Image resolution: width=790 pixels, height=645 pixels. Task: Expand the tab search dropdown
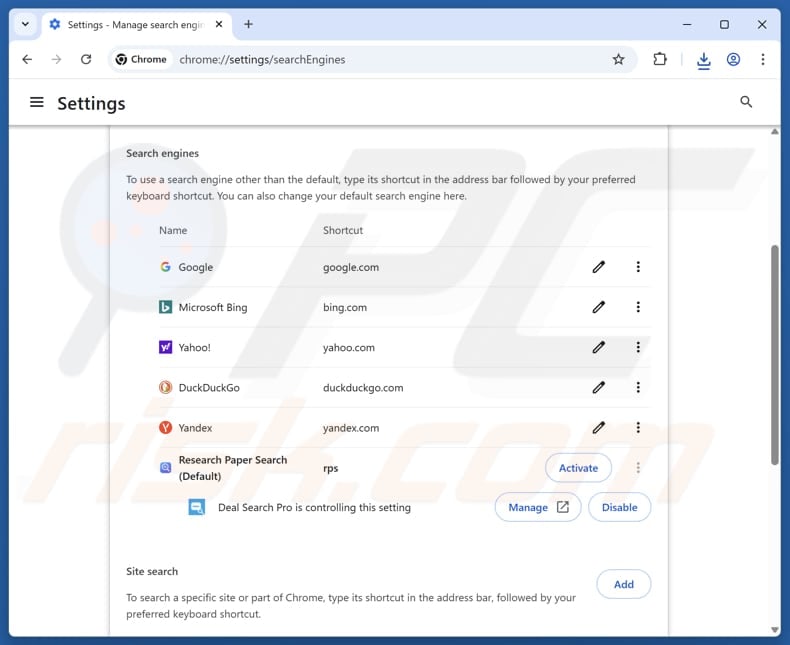click(25, 24)
